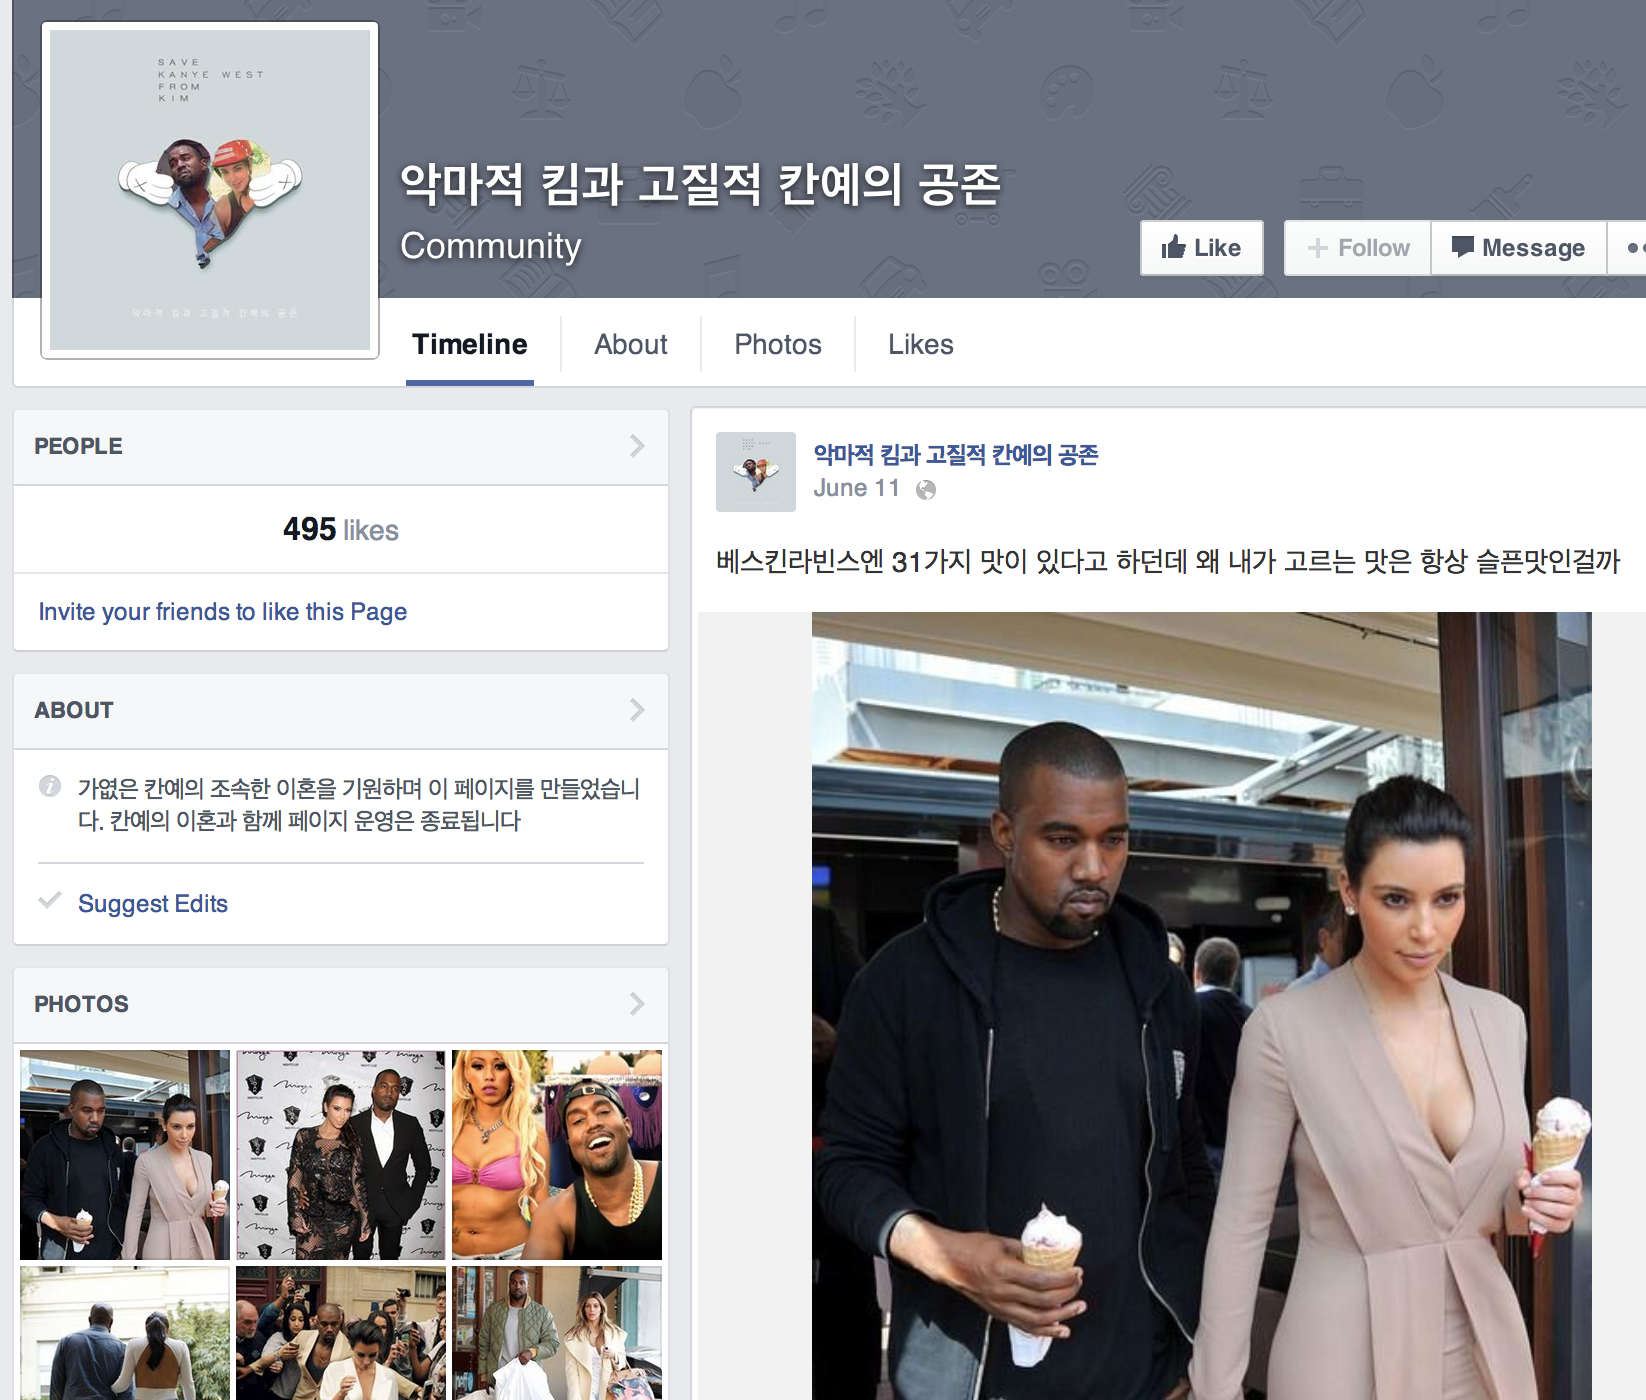Open thumbnail with pink bikini woman

557,1155
